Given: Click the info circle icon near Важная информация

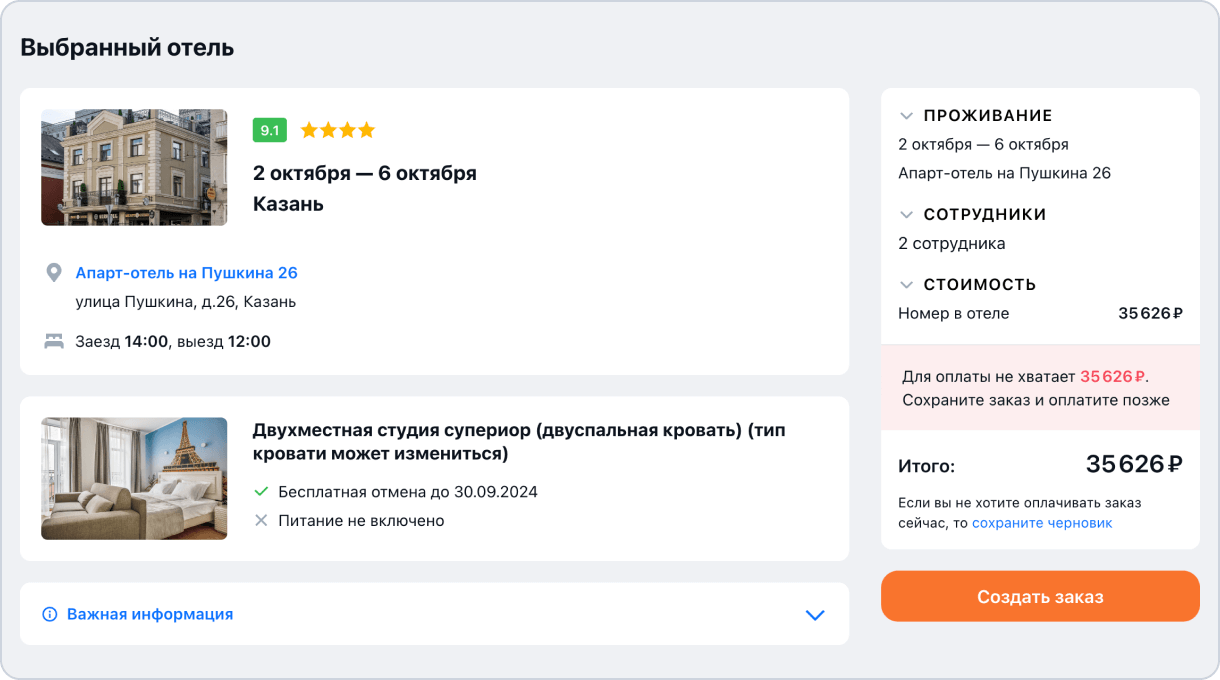Looking at the screenshot, I should [49, 614].
